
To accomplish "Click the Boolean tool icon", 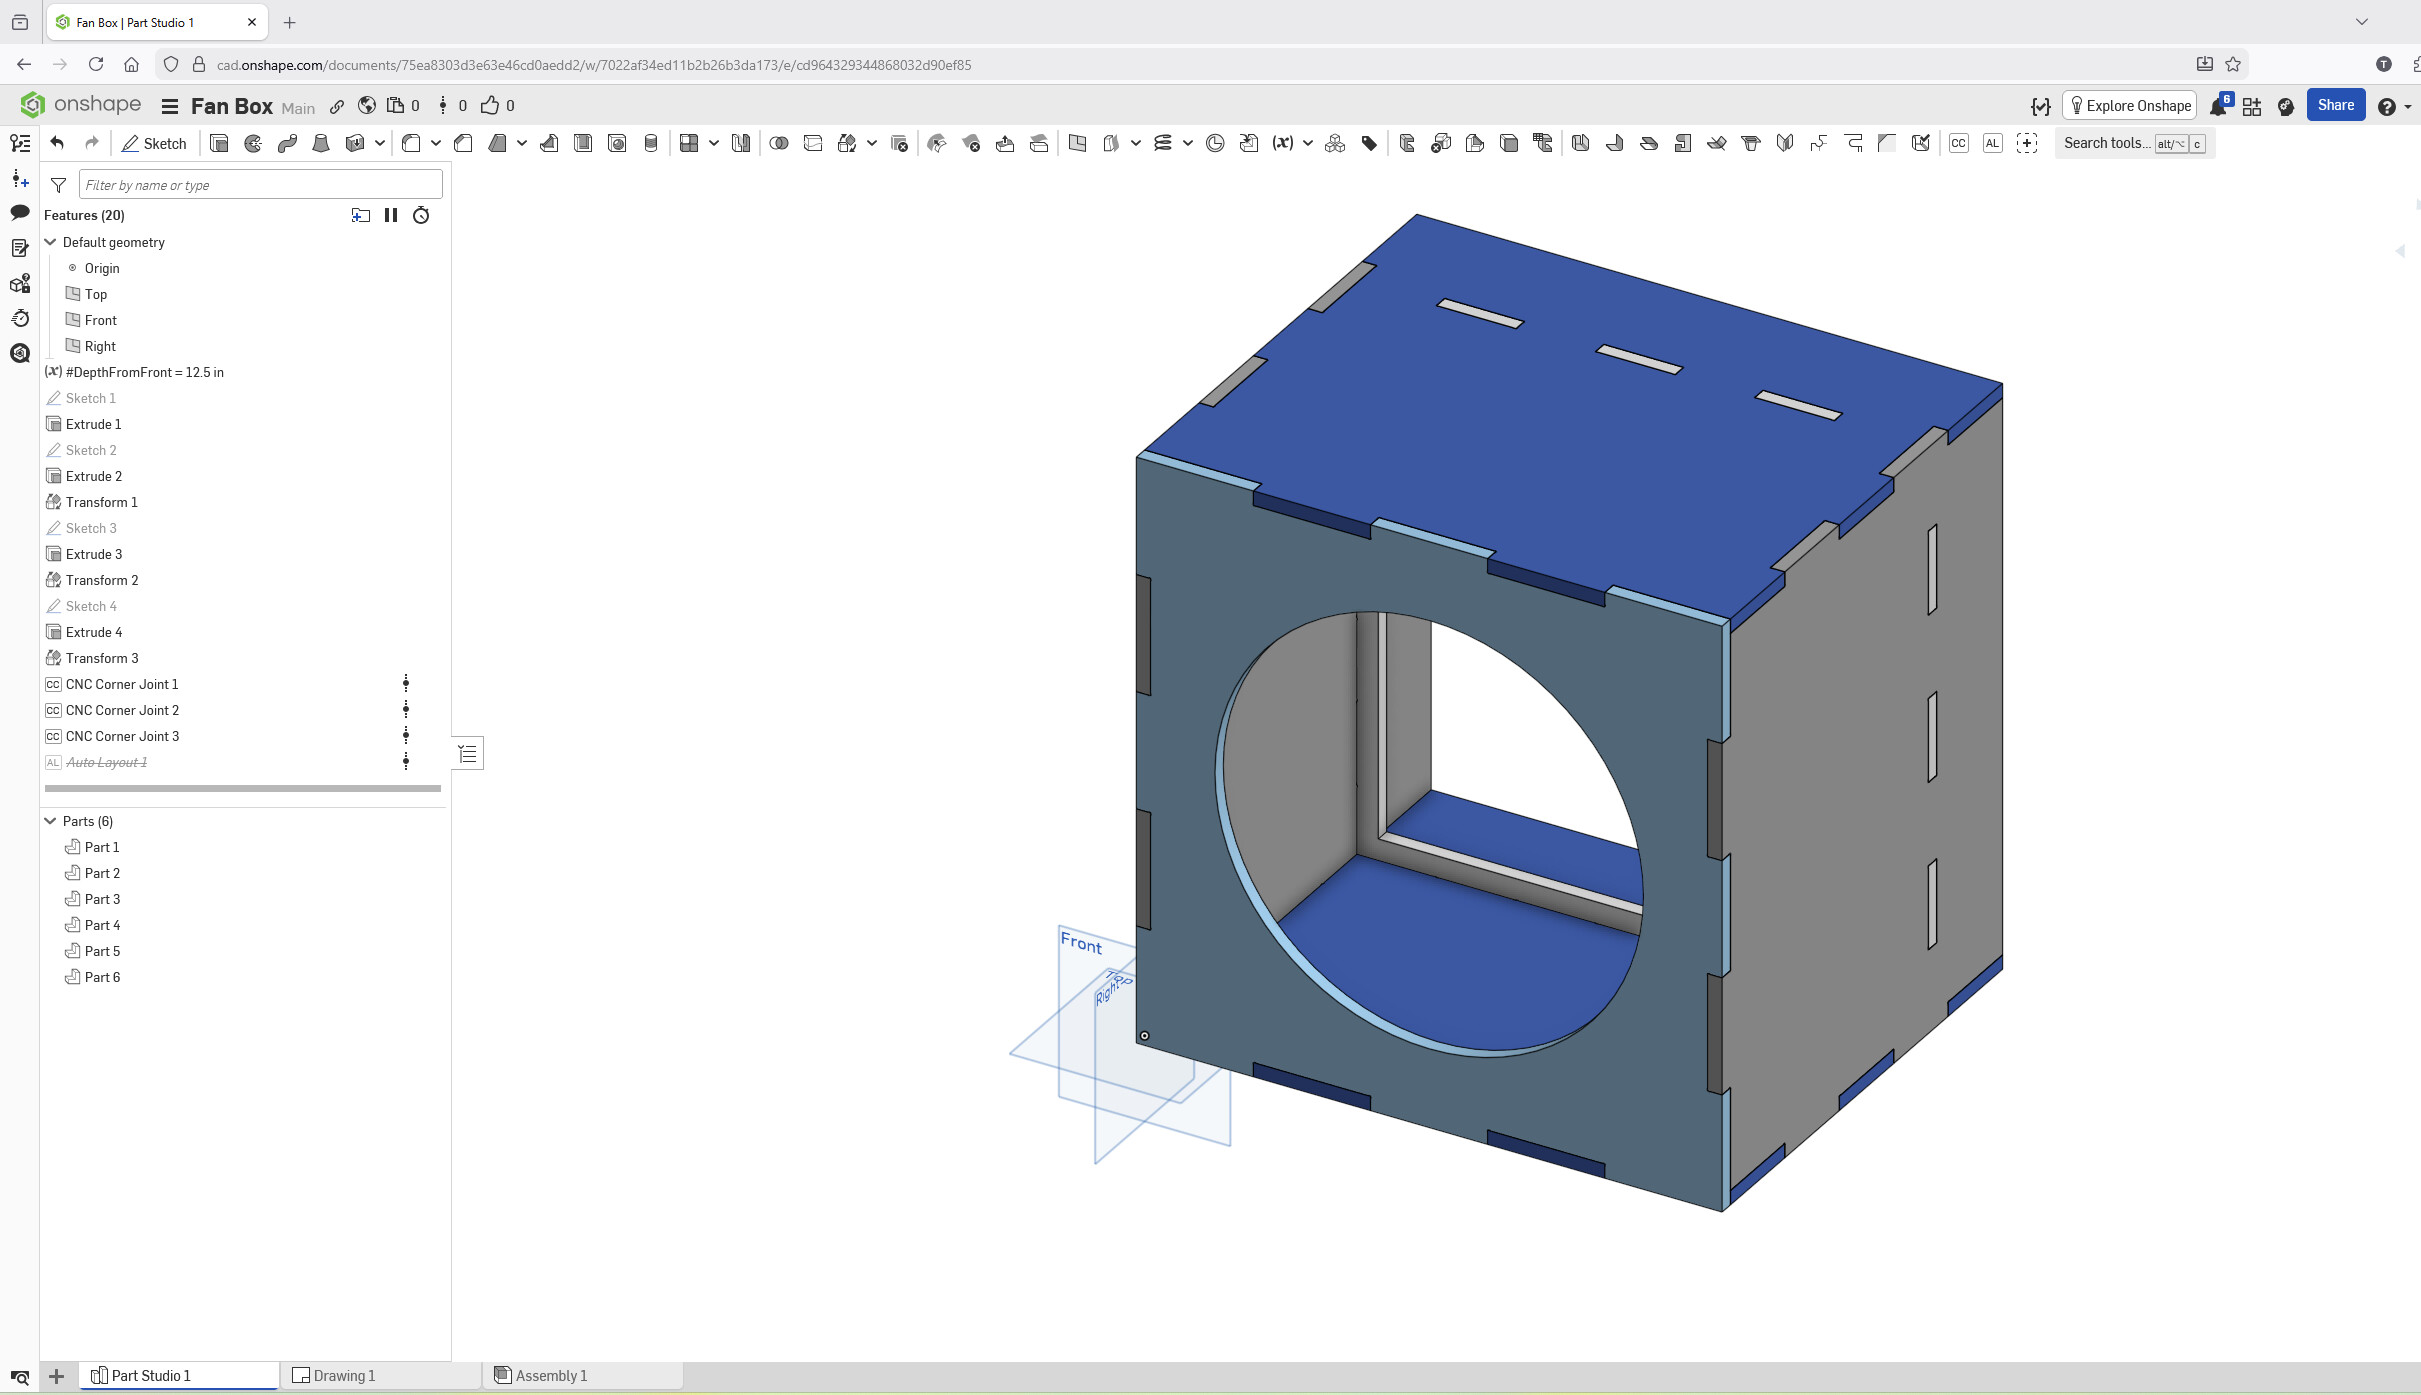I will coord(779,143).
